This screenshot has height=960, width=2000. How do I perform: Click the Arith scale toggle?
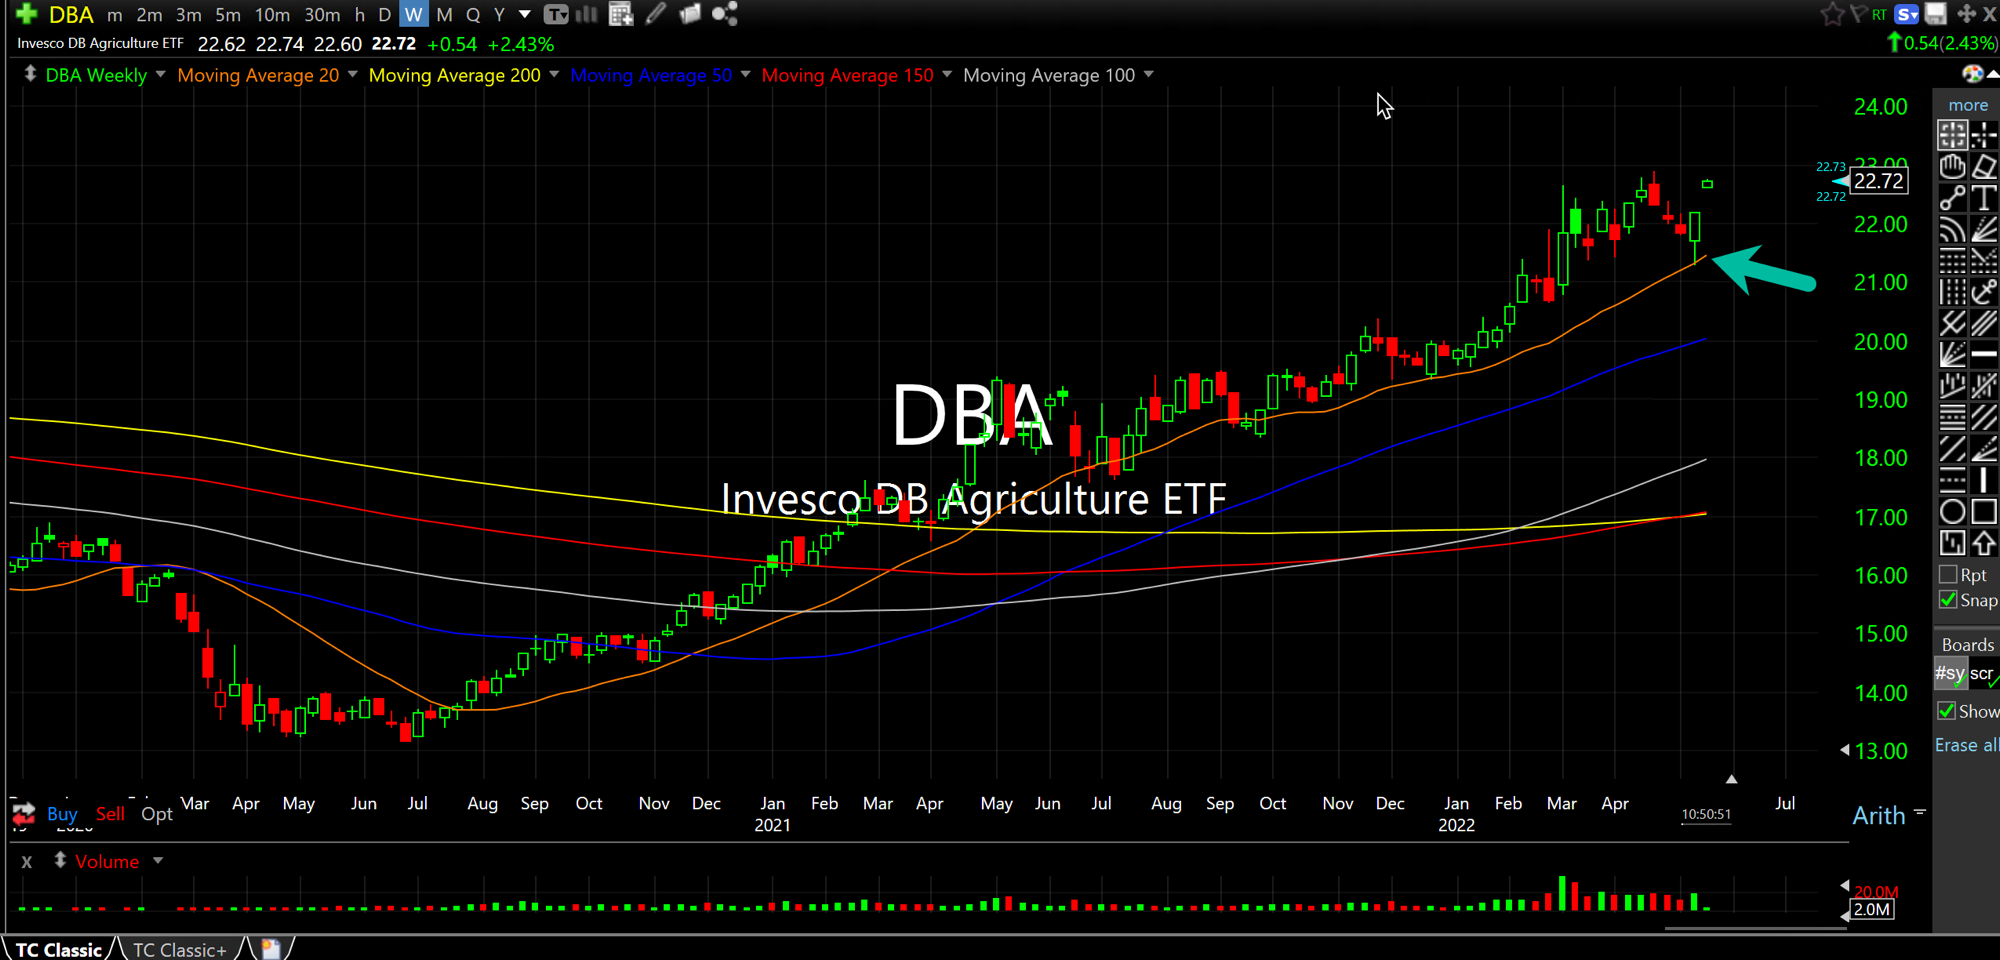point(1879,815)
